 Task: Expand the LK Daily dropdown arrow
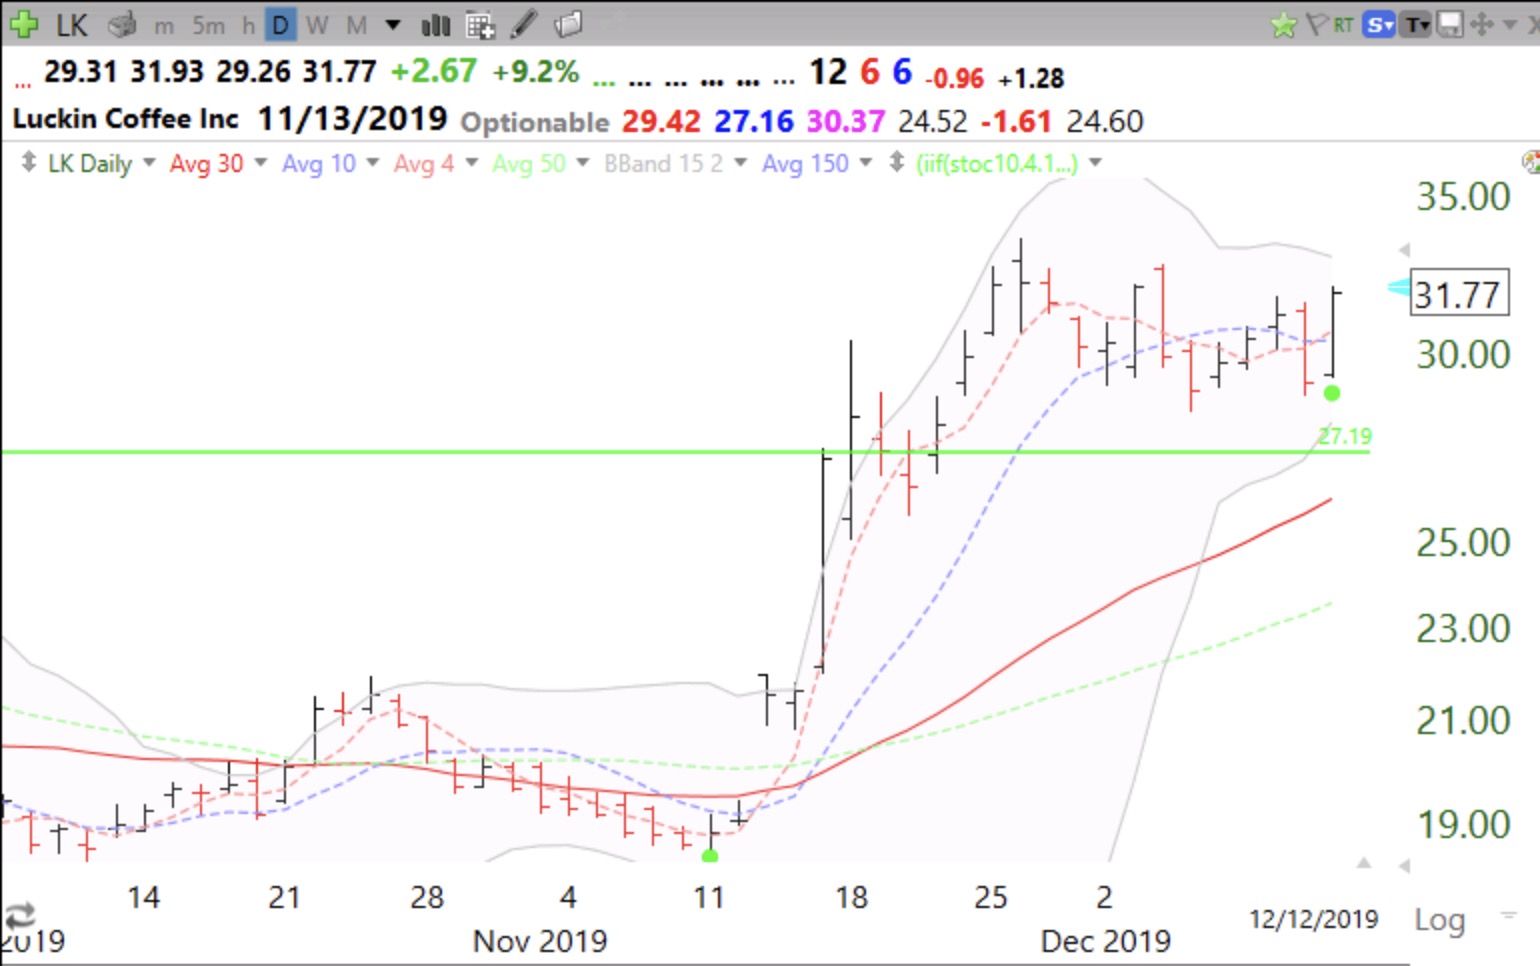149,162
